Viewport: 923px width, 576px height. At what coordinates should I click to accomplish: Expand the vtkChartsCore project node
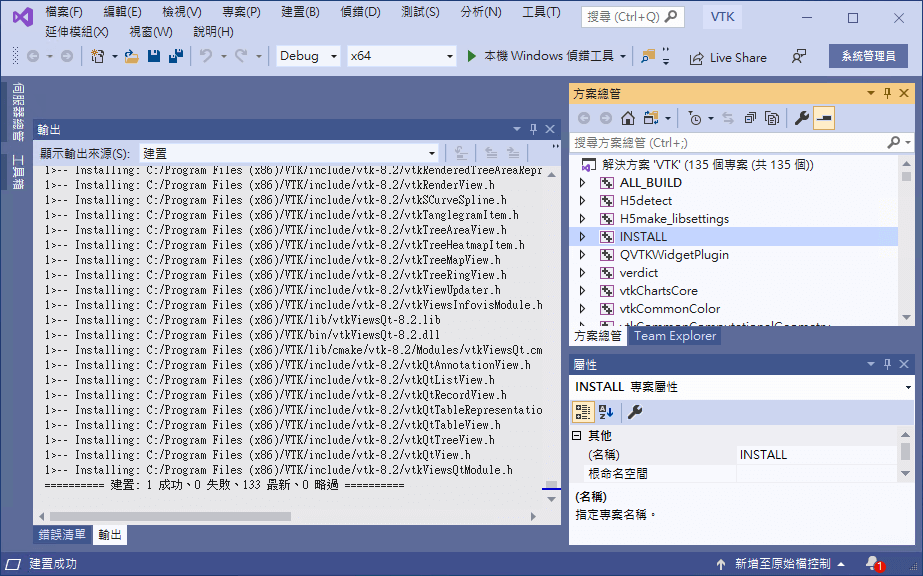pos(583,291)
